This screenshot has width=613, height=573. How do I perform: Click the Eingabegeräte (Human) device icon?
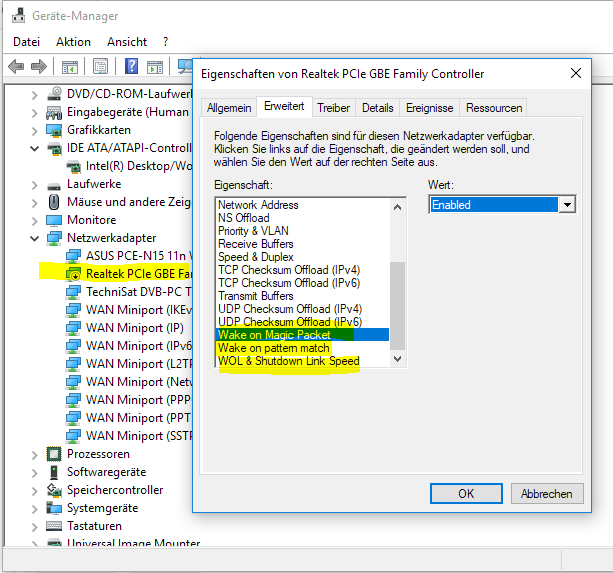[54, 112]
